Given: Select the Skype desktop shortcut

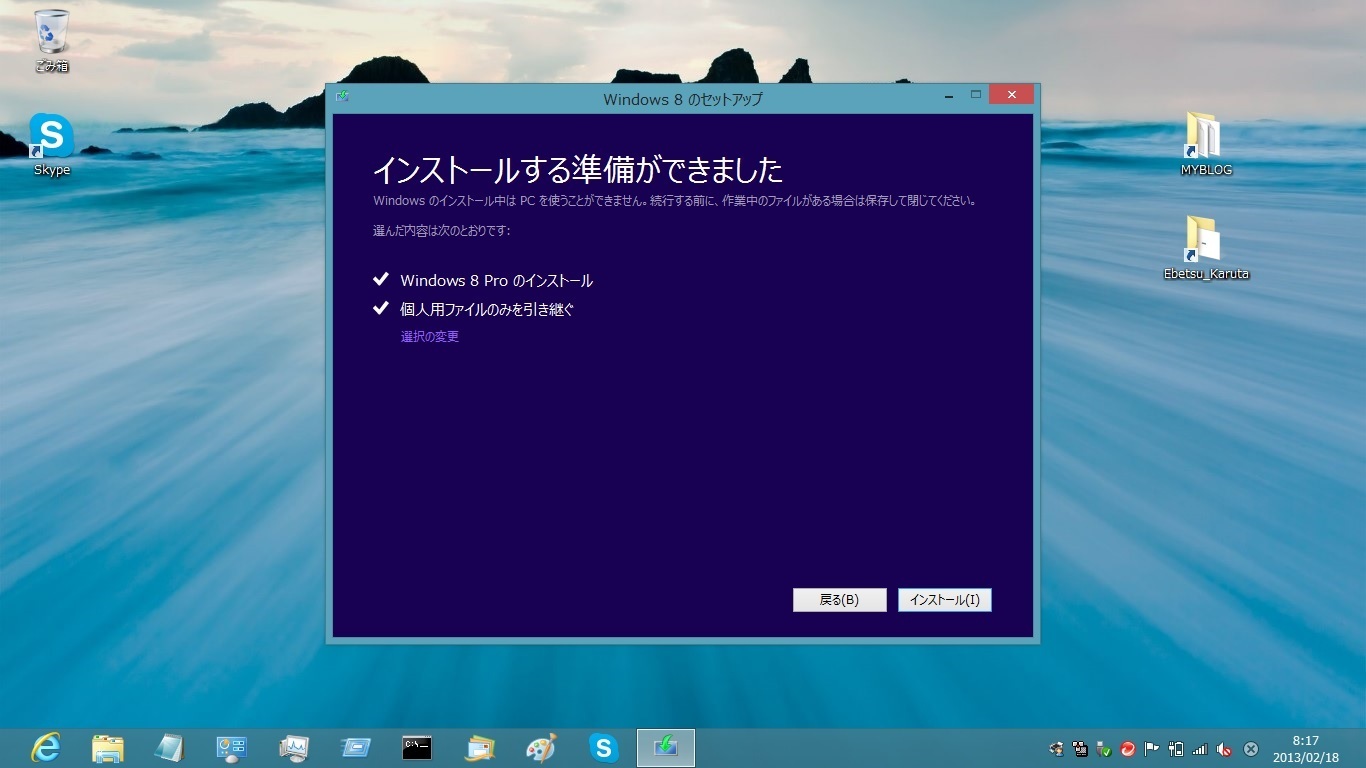Looking at the screenshot, I should pyautogui.click(x=51, y=145).
